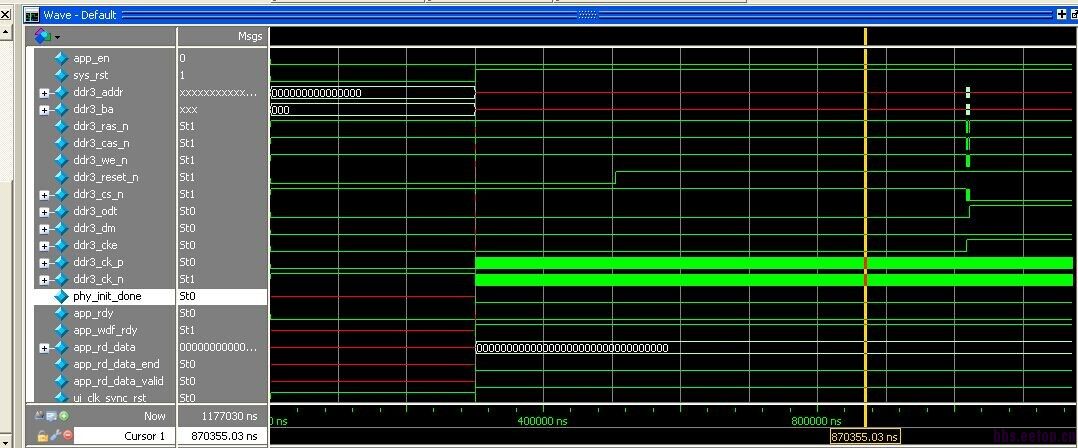Expand the ddr3_cke signal group

pos(44,246)
